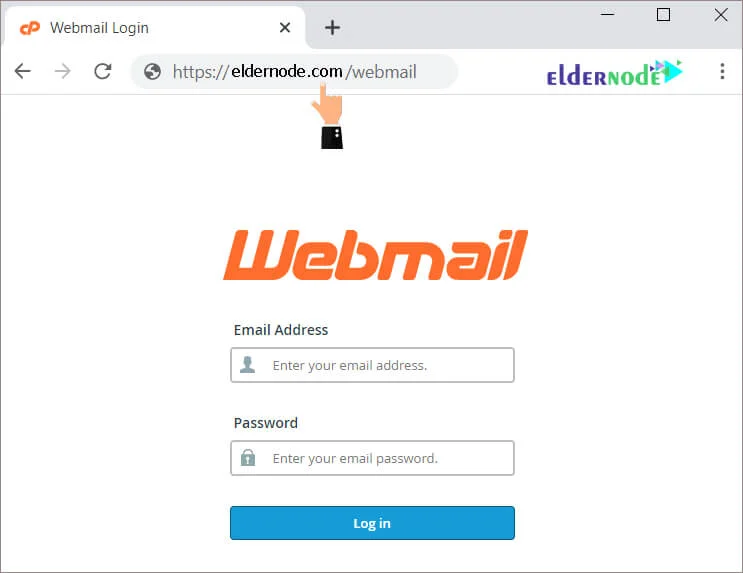The image size is (743, 573).
Task: Close the Webmail Login tab
Action: (285, 27)
